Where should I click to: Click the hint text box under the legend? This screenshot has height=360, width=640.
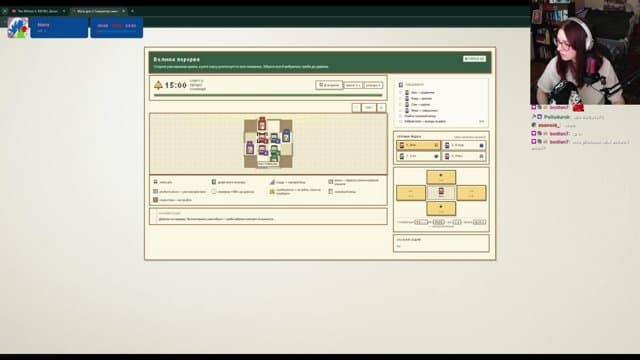pyautogui.click(x=268, y=216)
